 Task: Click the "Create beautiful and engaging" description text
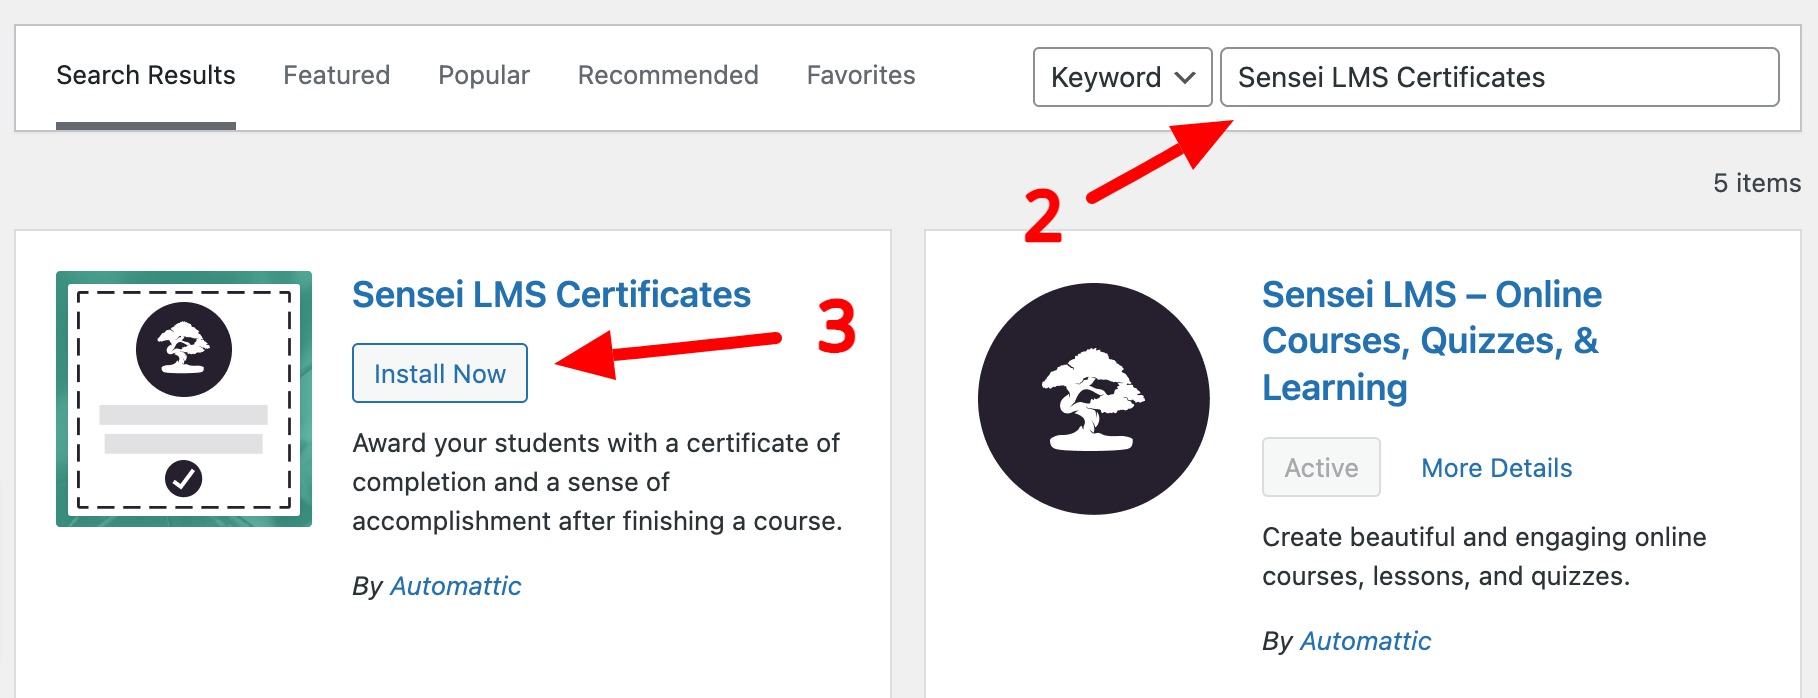[x=1483, y=556]
